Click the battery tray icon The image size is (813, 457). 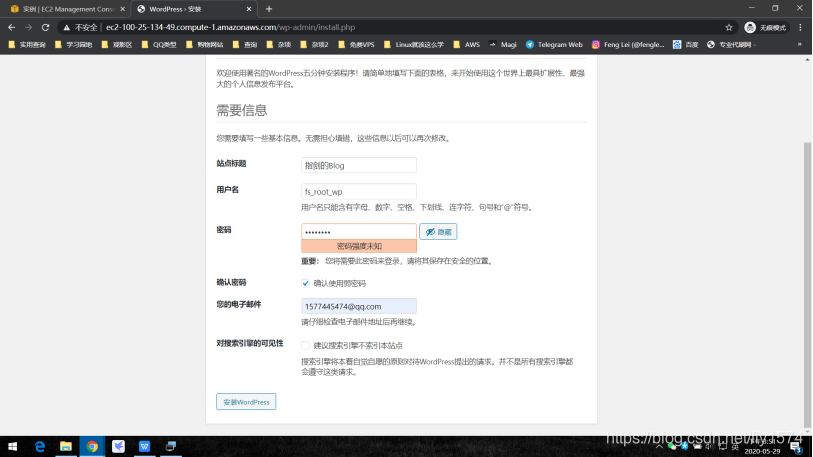pyautogui.click(x=697, y=446)
